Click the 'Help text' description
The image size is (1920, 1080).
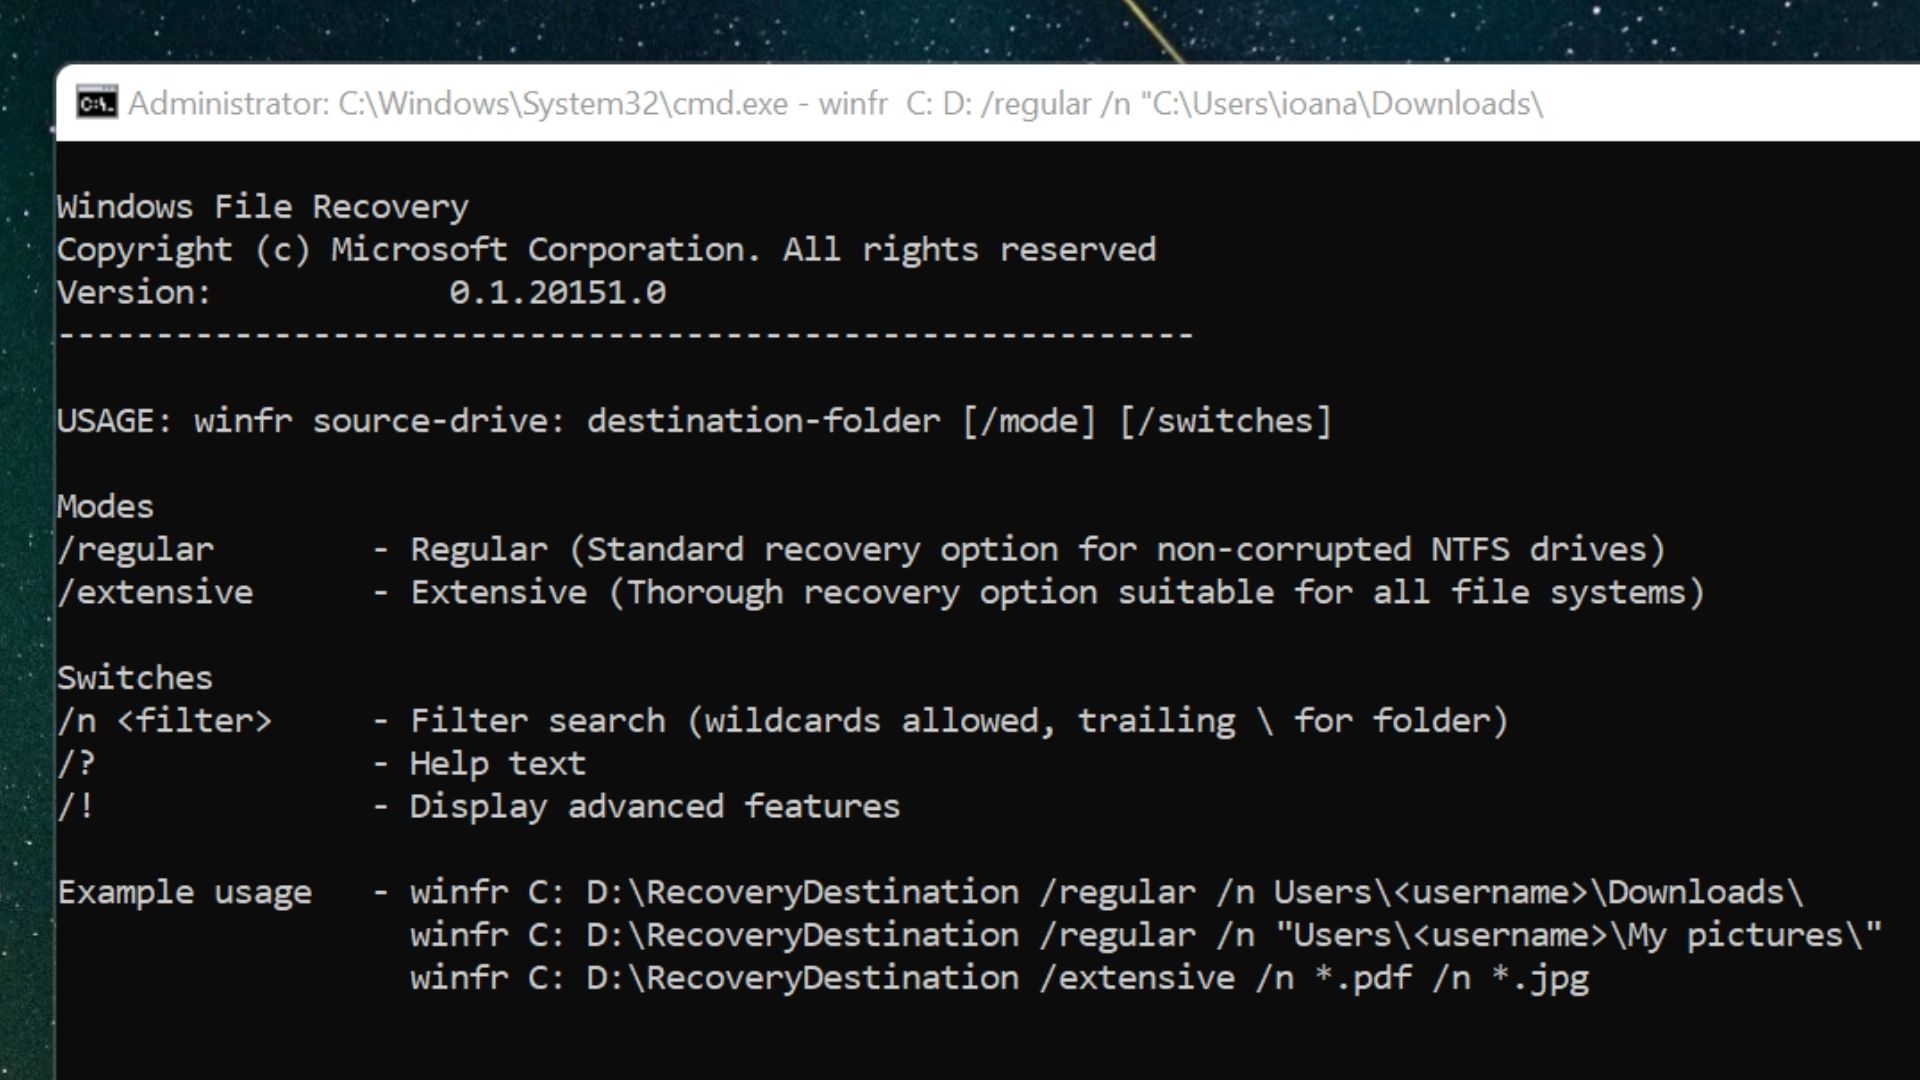497,764
